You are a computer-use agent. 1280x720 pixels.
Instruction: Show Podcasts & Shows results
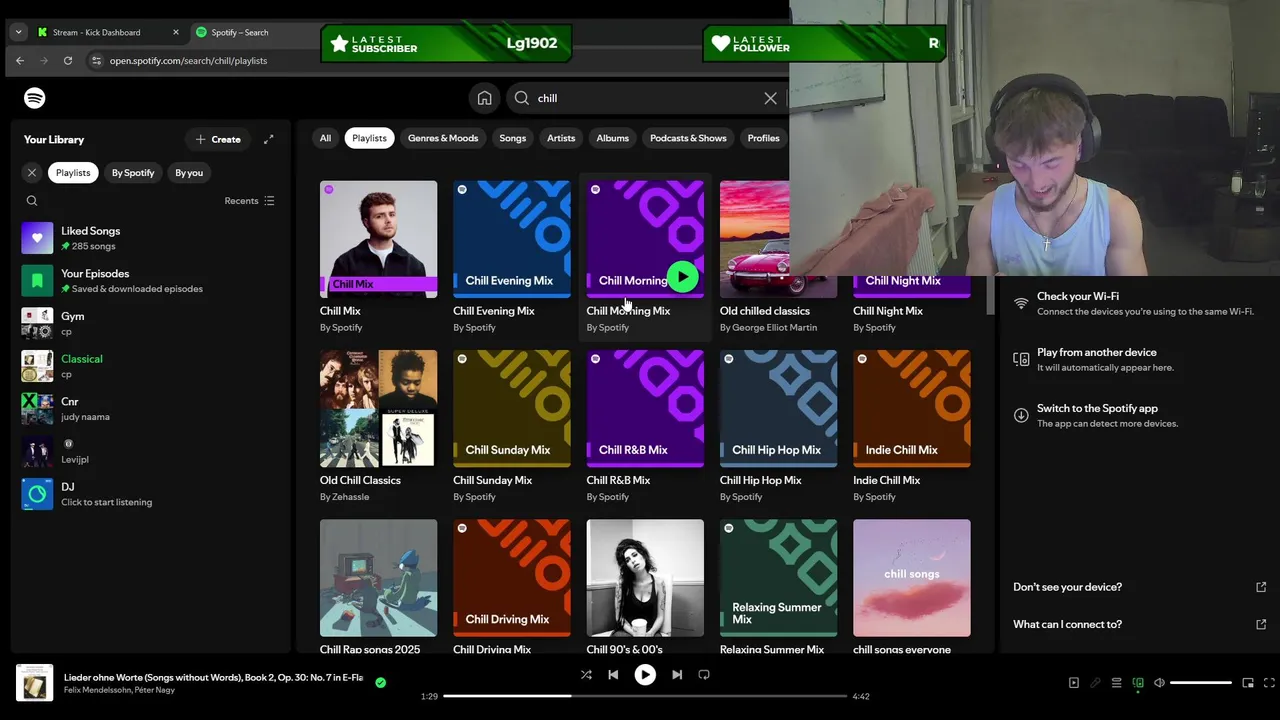coord(688,138)
